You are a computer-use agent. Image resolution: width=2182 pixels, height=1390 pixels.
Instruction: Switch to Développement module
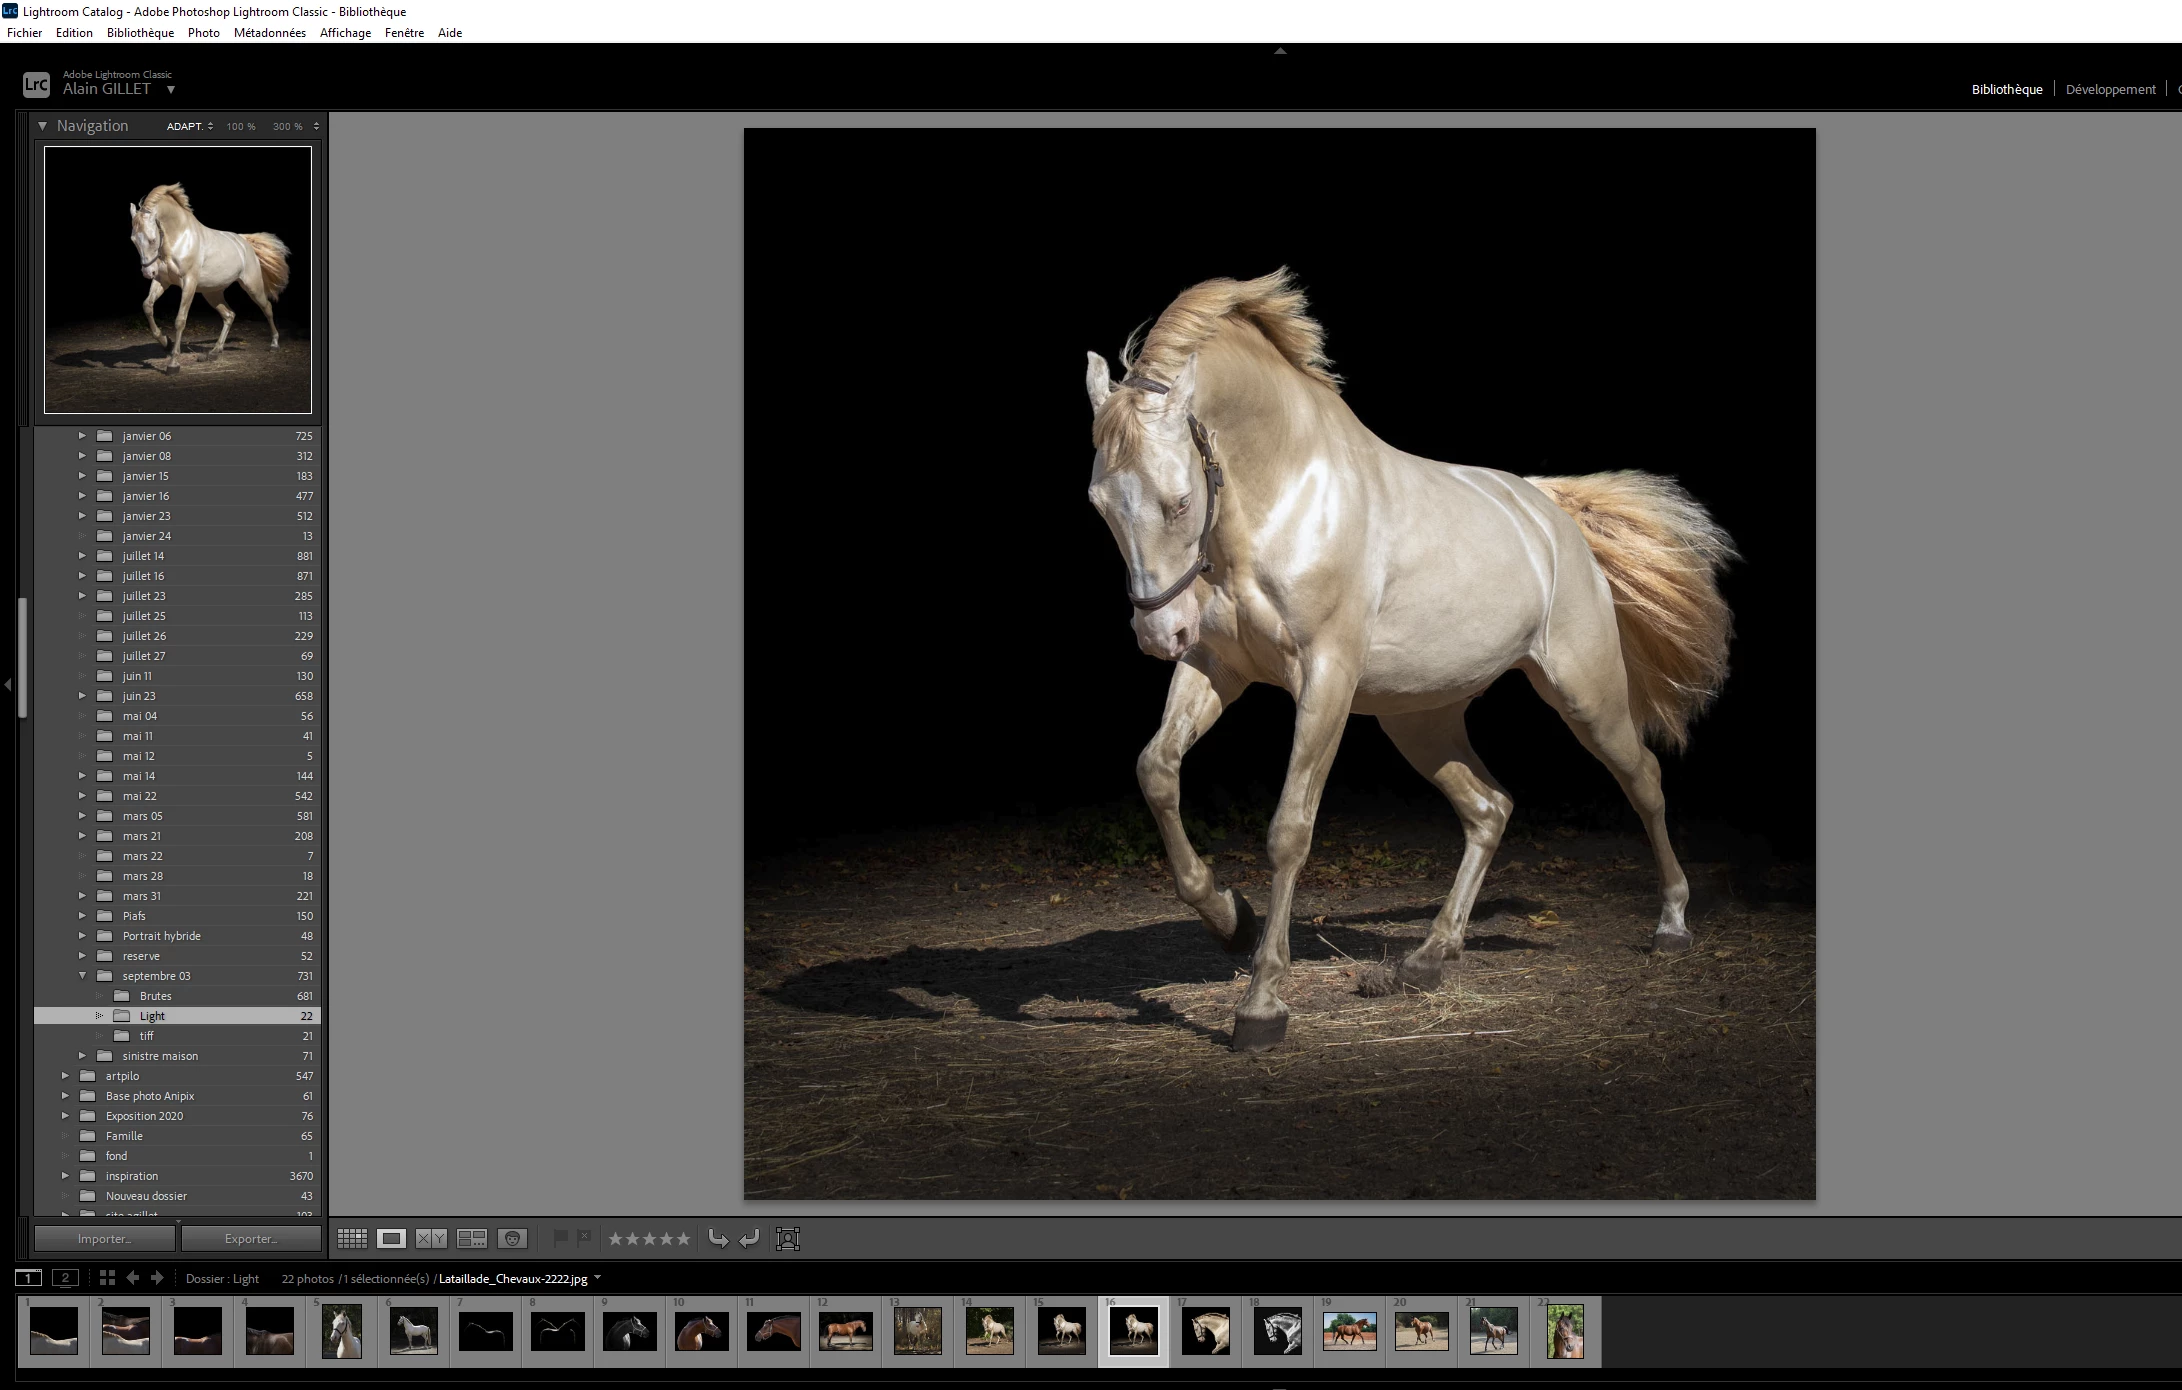coord(2110,89)
